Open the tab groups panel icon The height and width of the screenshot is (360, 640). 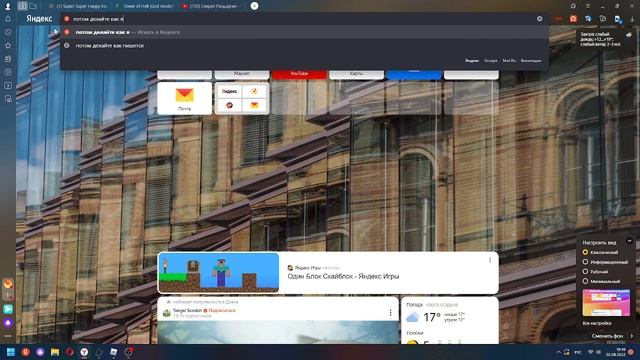22,6
